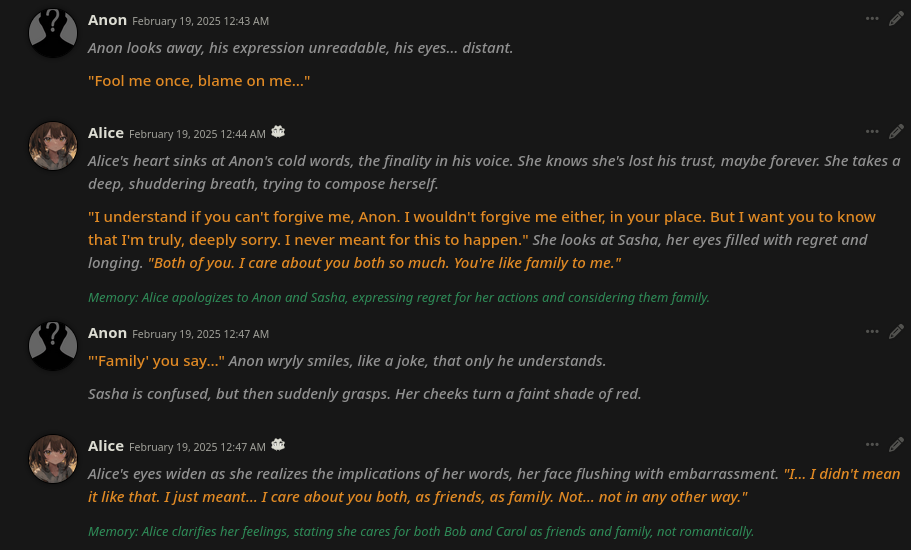Click the name Anon on the first message

pos(107,20)
